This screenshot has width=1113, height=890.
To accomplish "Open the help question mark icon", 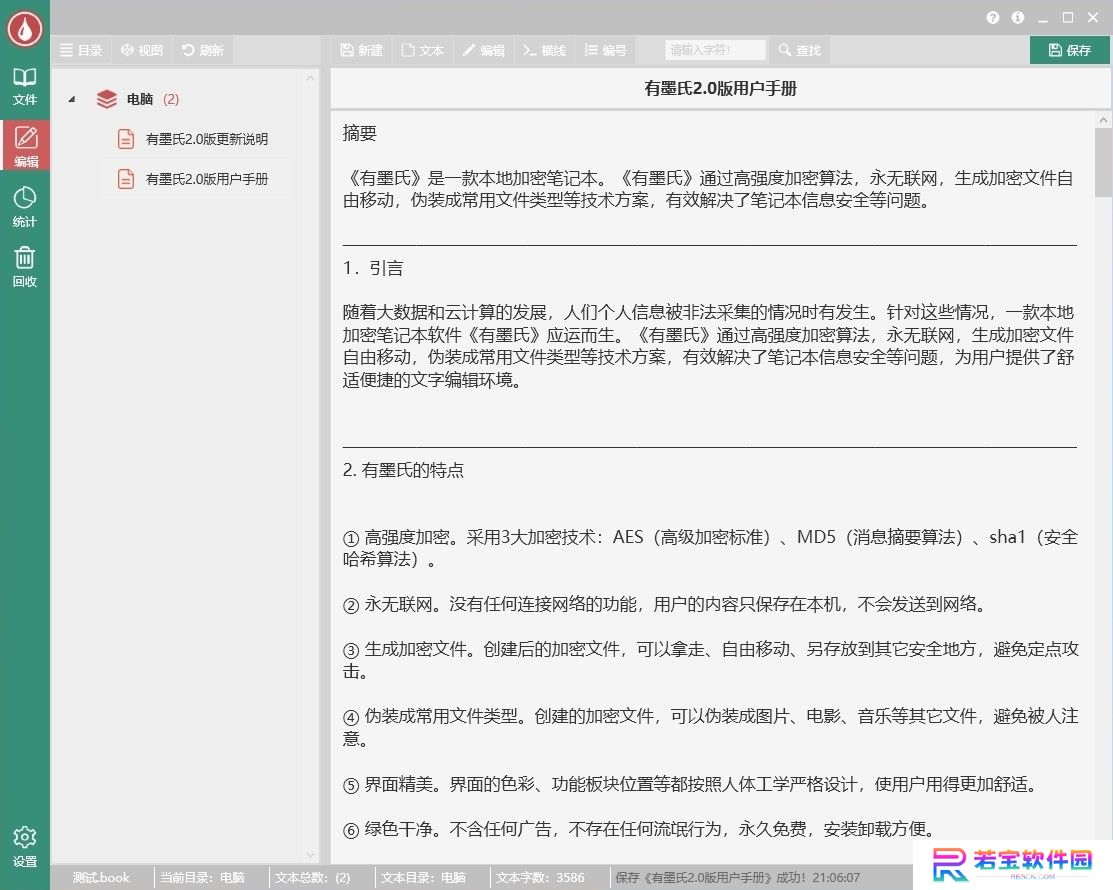I will pyautogui.click(x=993, y=18).
